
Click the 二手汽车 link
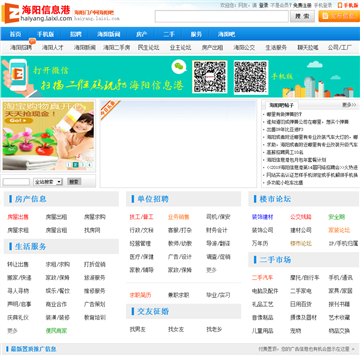click(x=263, y=278)
